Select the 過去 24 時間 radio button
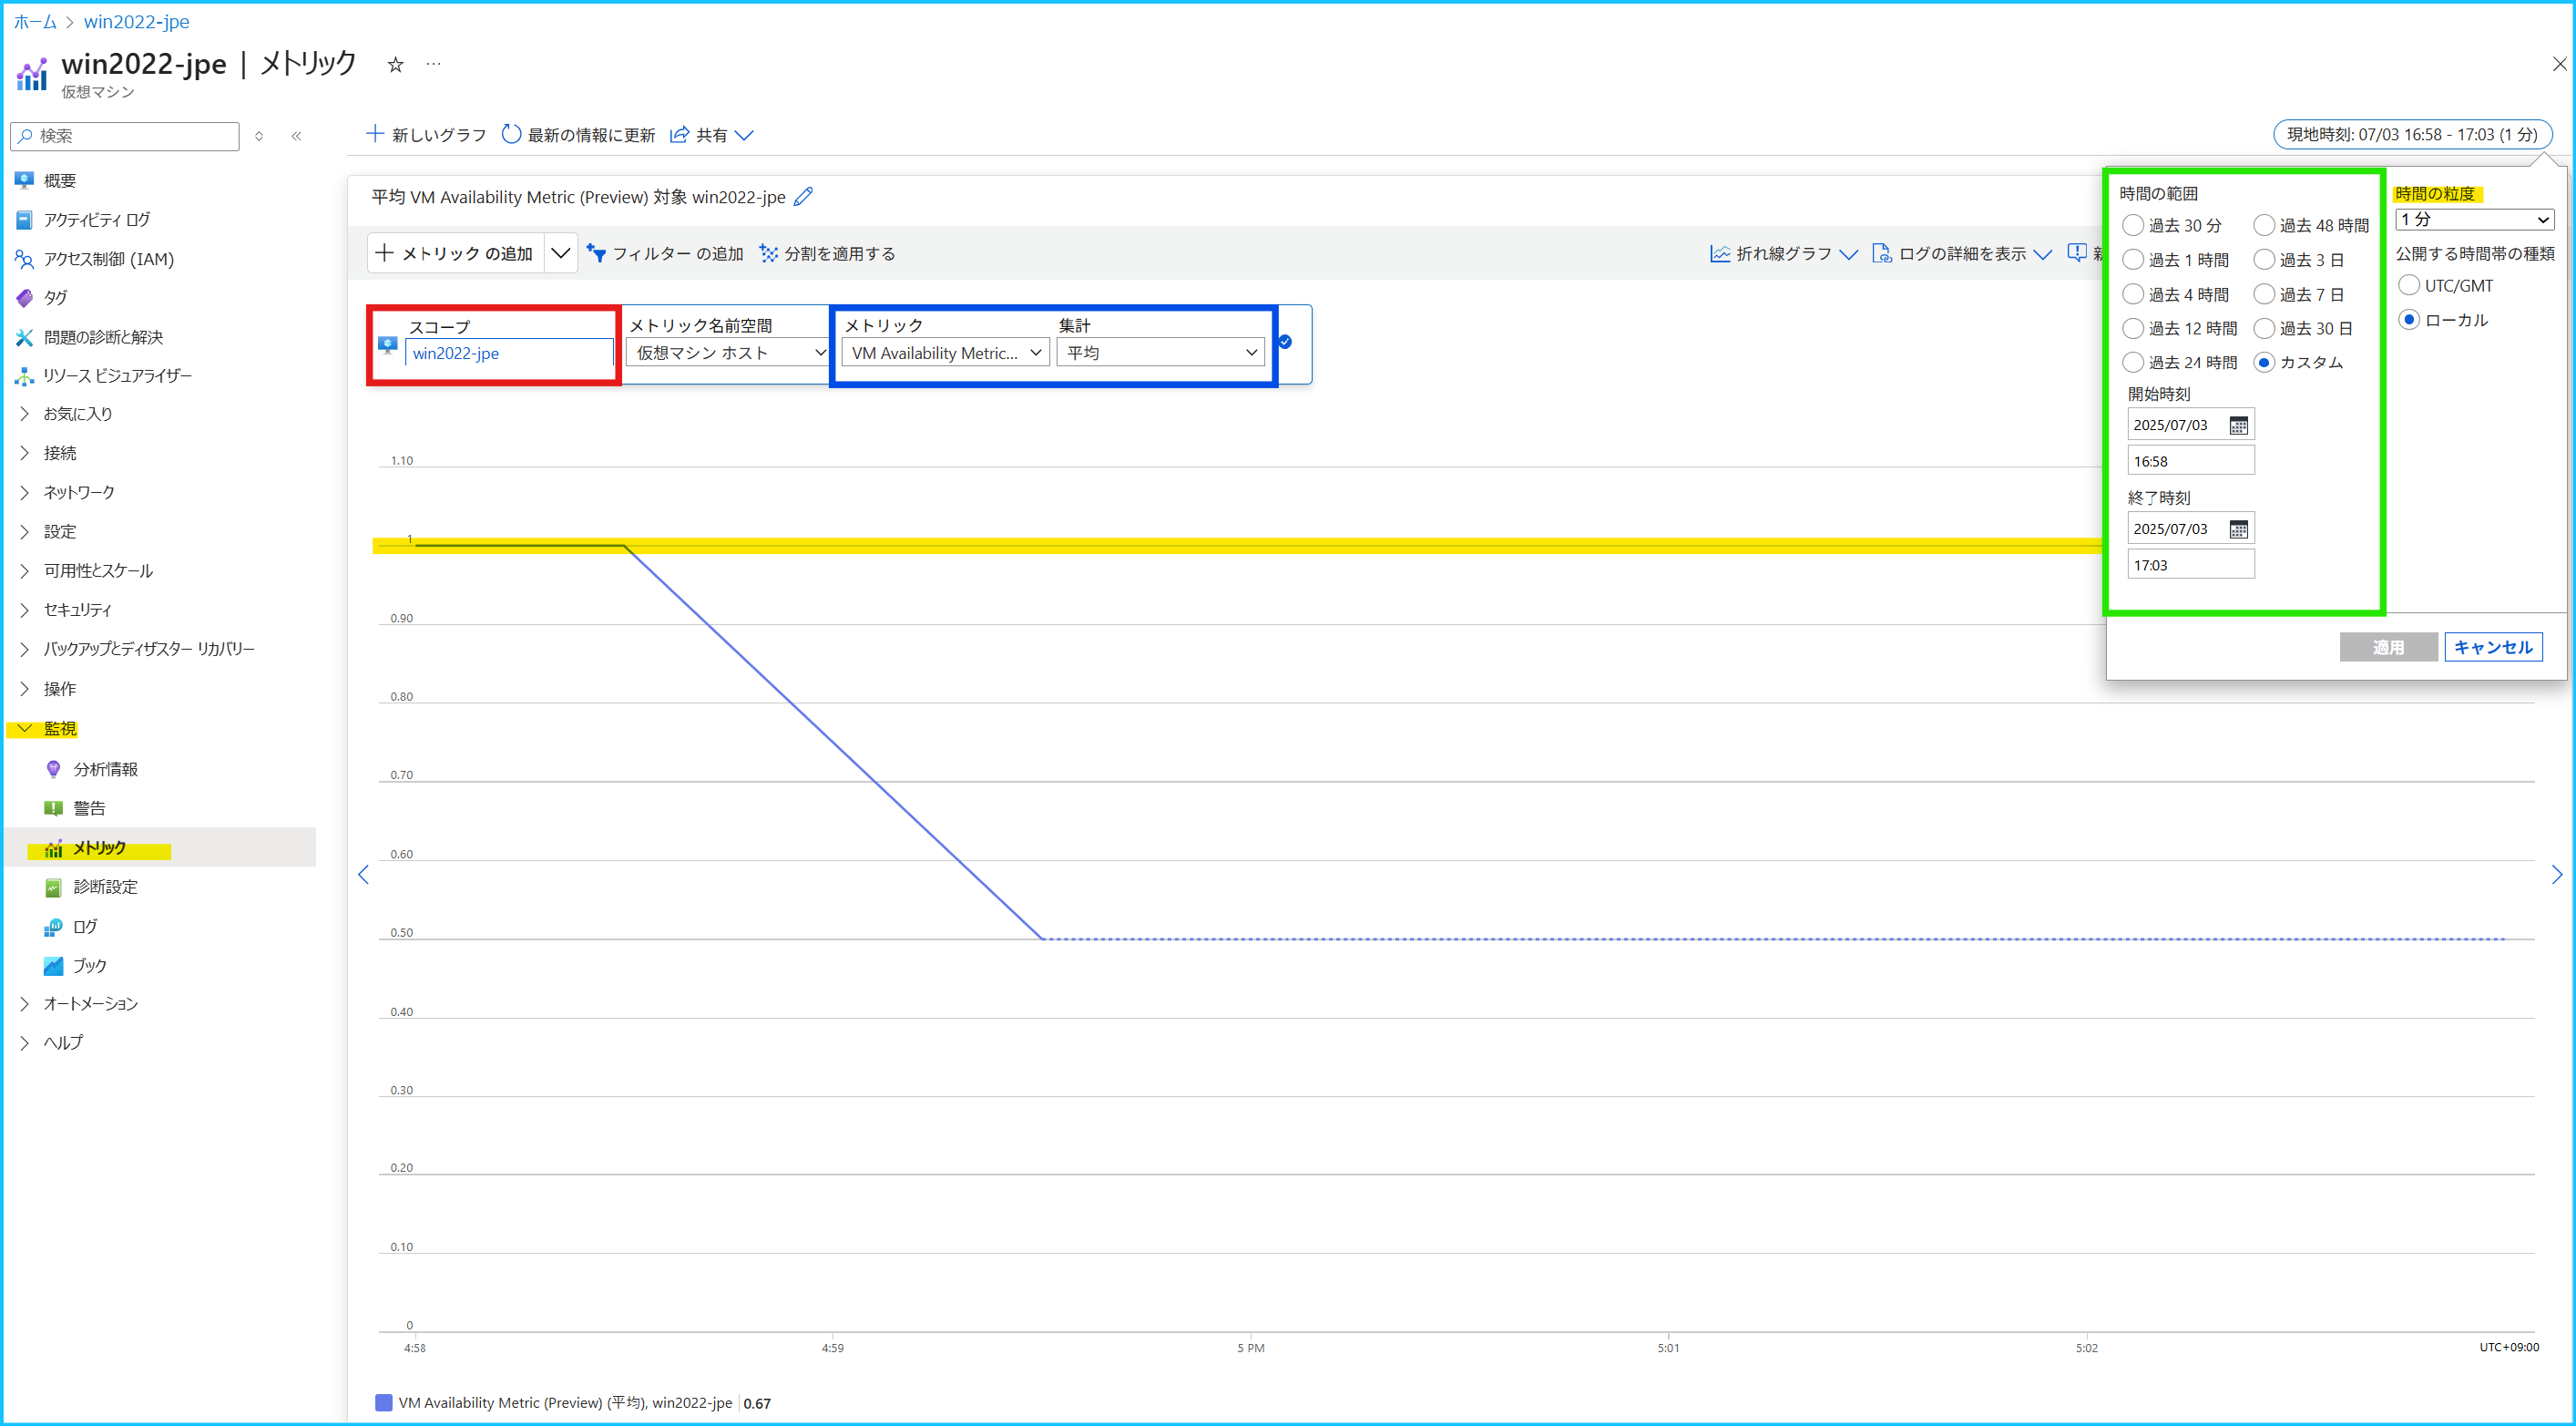The image size is (2576, 1426). point(2133,363)
